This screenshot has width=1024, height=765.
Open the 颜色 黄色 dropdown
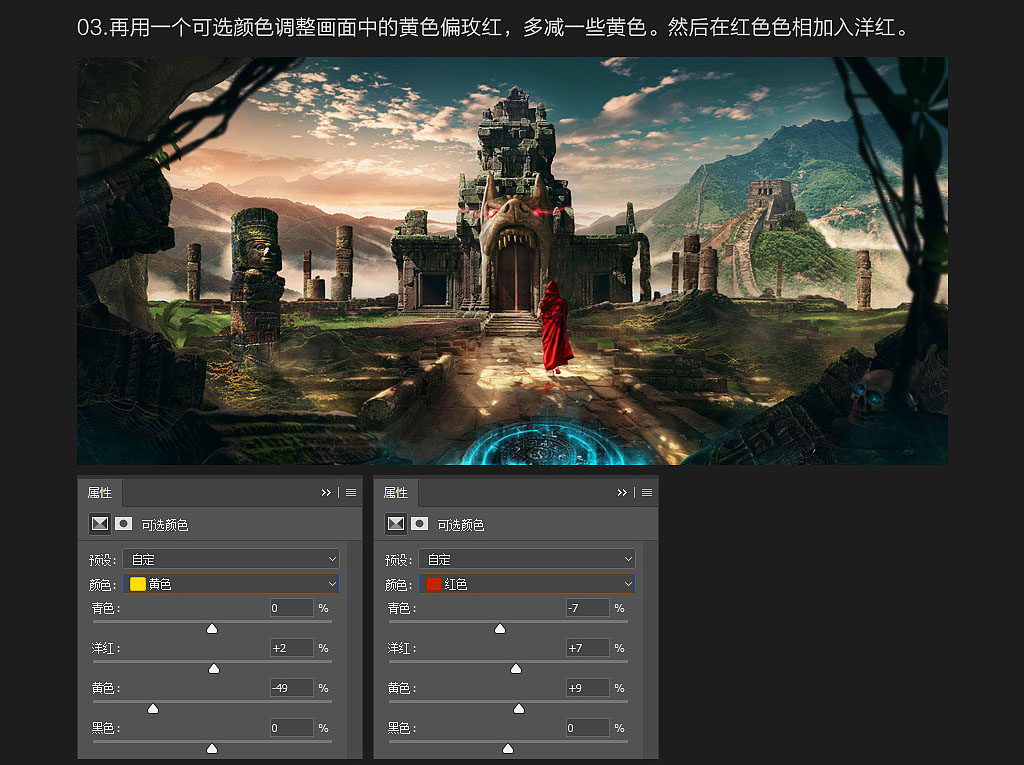coord(231,584)
